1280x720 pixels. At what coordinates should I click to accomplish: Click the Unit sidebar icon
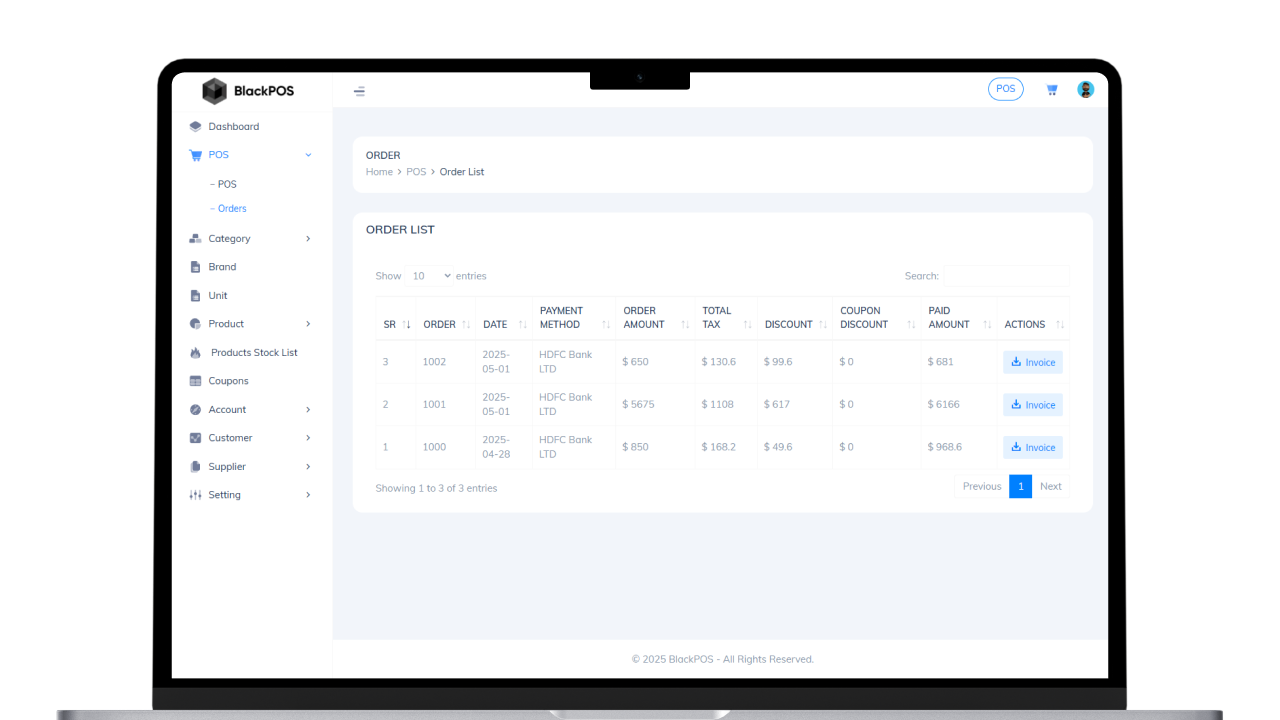(195, 295)
